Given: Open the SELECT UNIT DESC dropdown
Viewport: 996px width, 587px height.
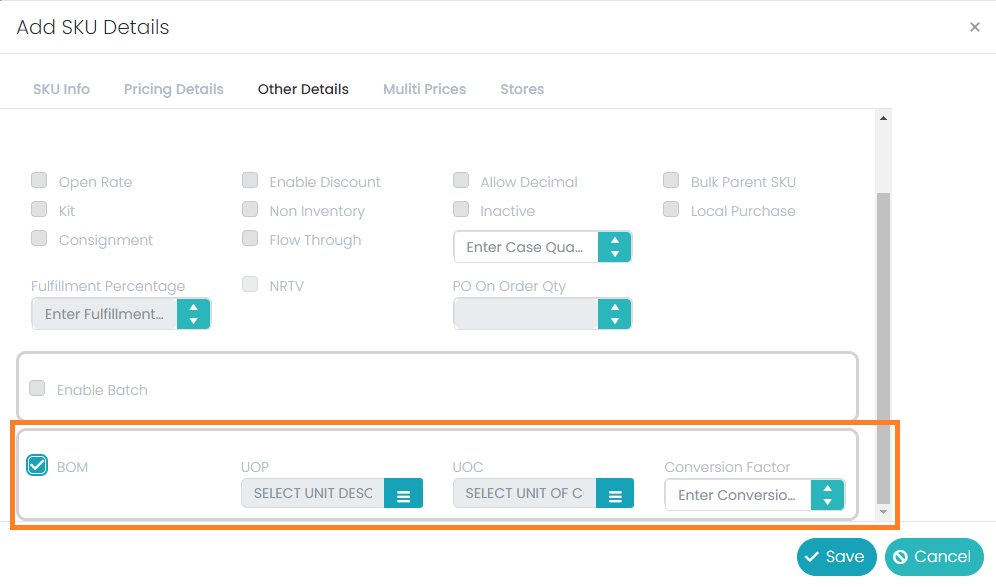Looking at the screenshot, I should tap(313, 494).
